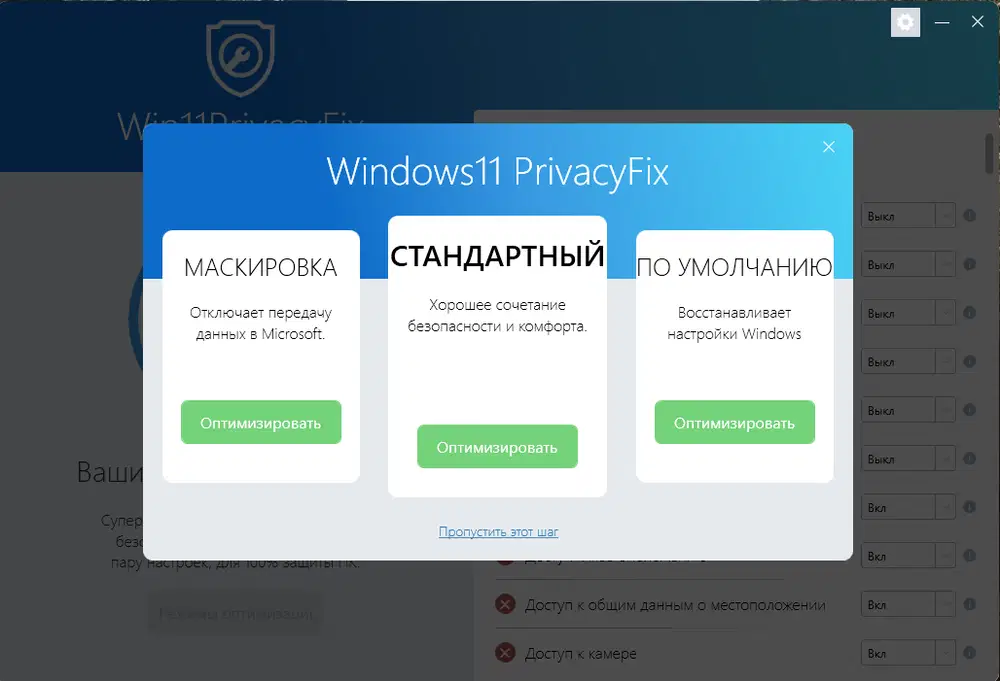
Task: Optimize using the Стандартный profile
Action: tap(497, 446)
